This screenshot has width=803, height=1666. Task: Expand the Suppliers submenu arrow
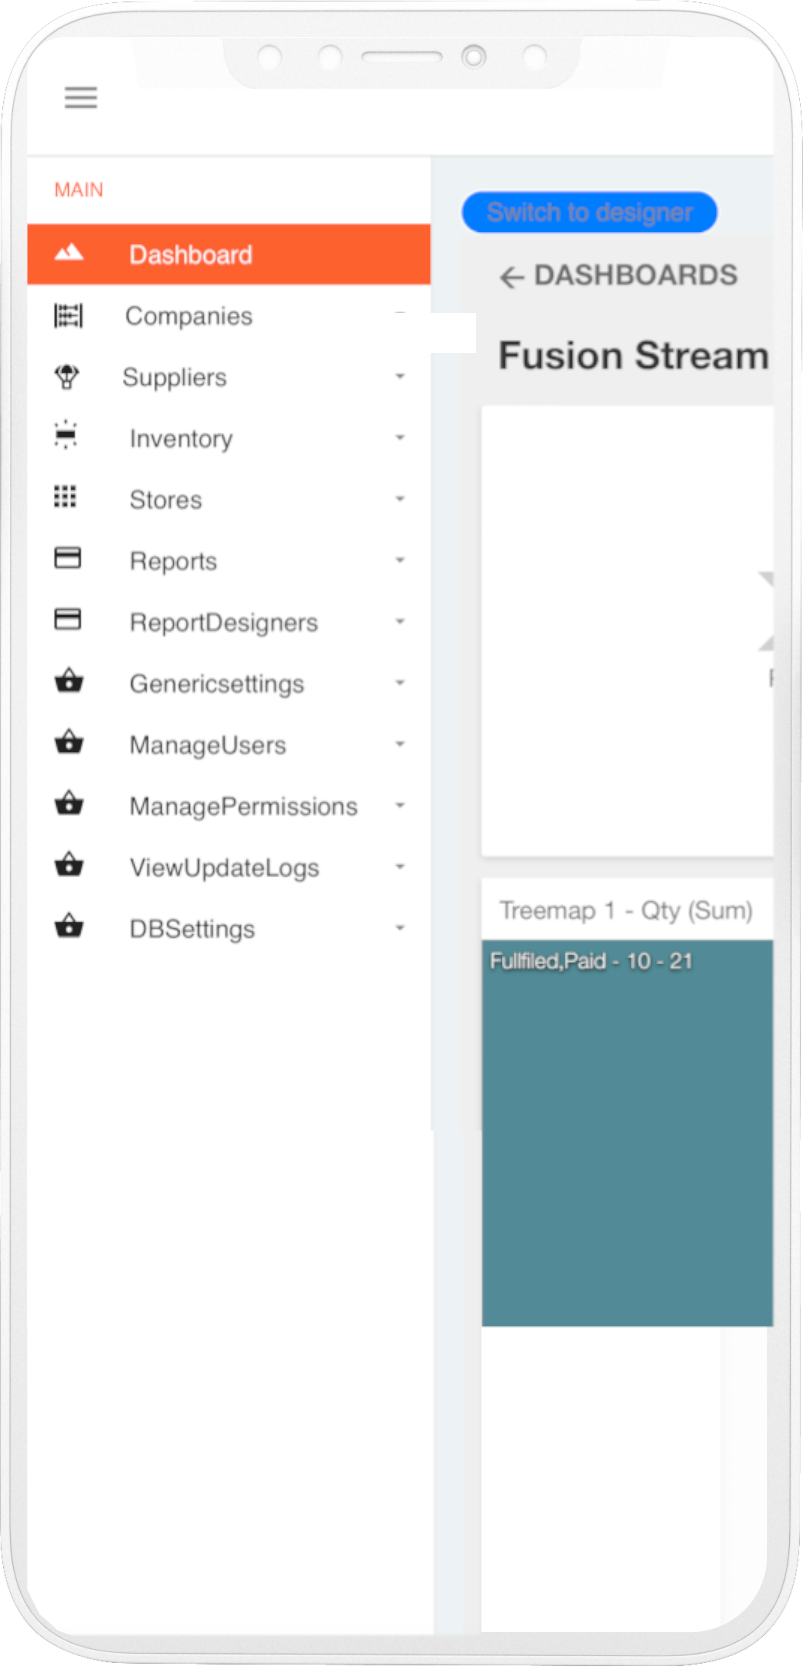(400, 377)
